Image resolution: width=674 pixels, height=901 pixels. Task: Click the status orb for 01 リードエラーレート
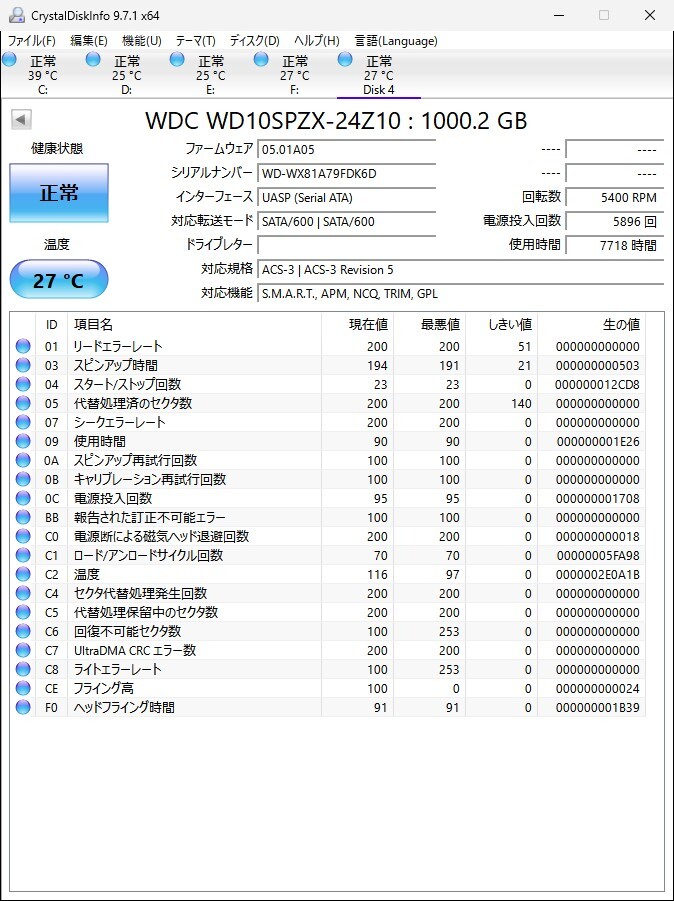(23, 346)
